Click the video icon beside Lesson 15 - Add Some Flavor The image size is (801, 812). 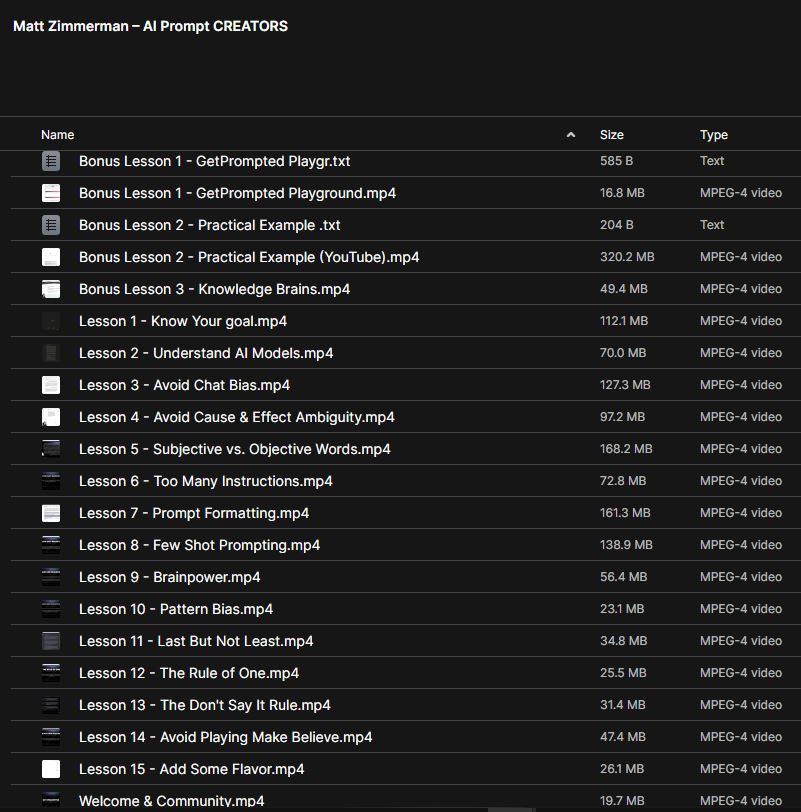tap(51, 769)
